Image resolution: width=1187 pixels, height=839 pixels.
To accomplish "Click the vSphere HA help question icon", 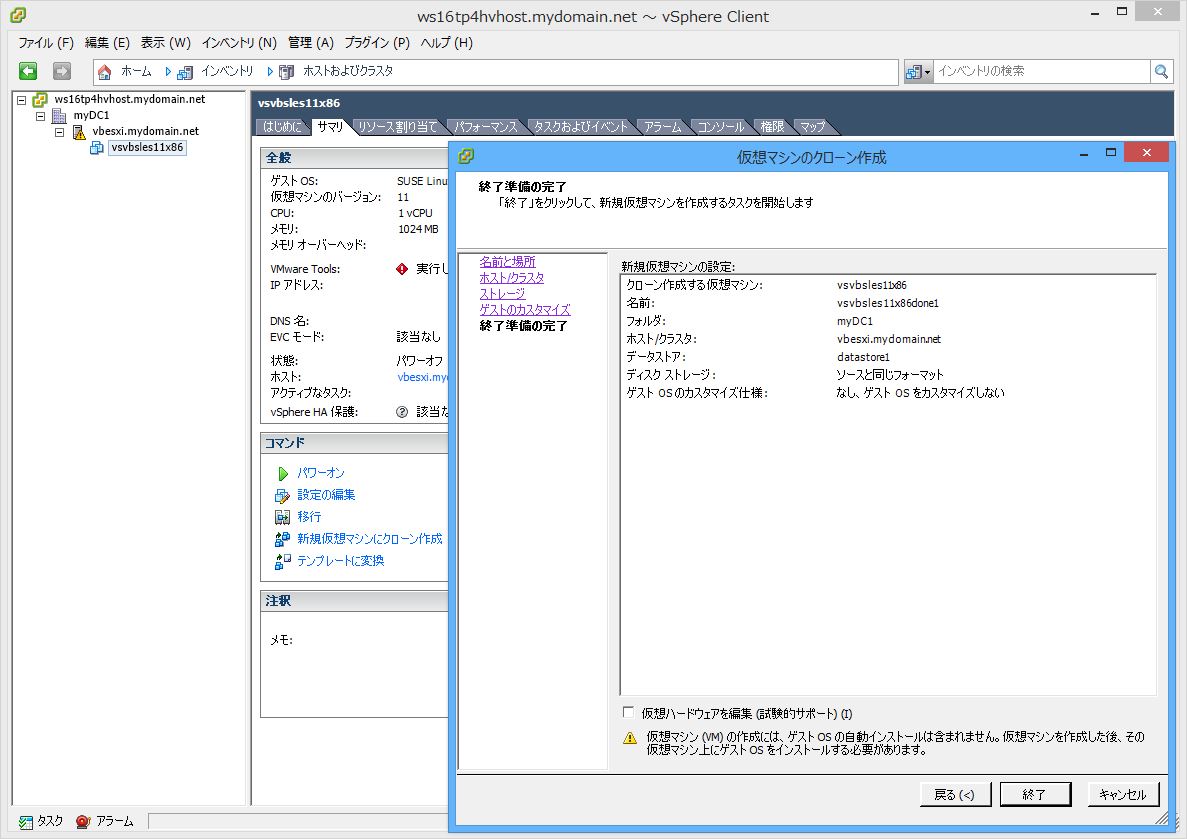I will tap(402, 412).
